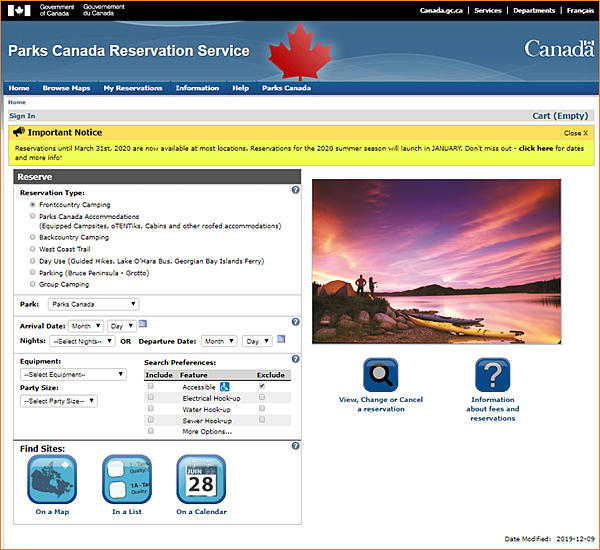Open My Reservations menu item

pos(133,88)
